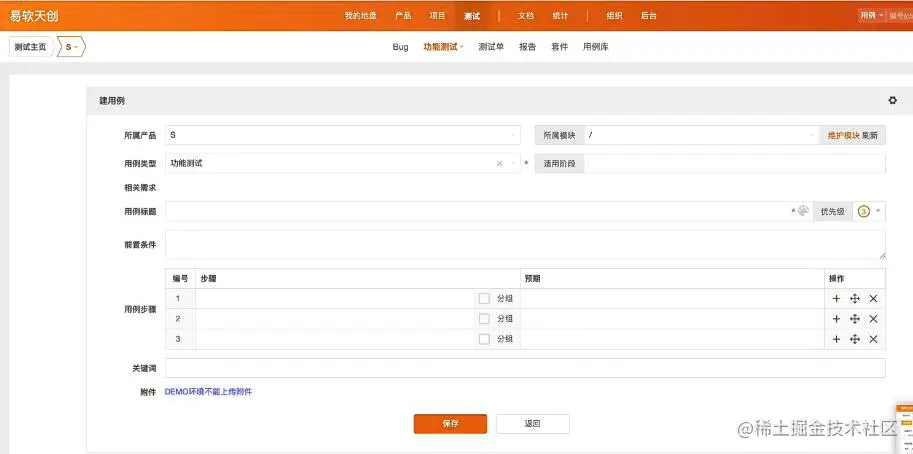Open the 用例类型 dropdown arrow
Screen dimensions: 913x454
click(513, 164)
